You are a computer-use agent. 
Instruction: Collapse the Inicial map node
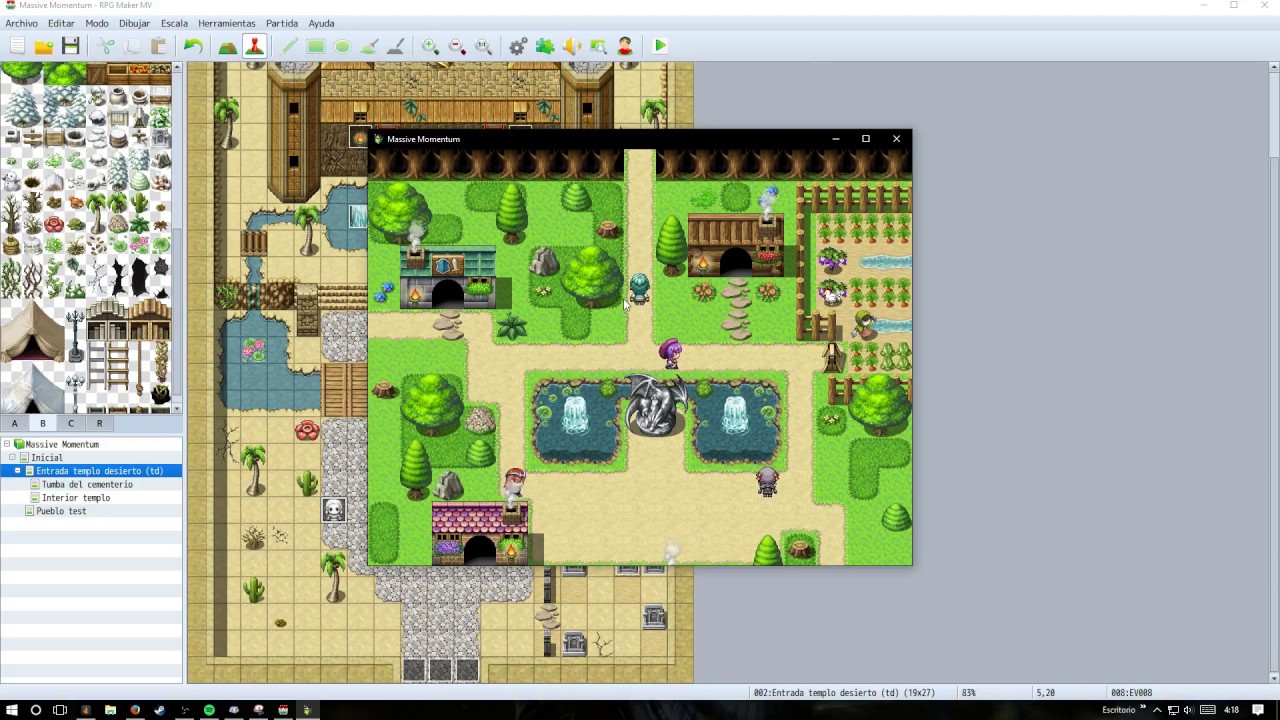click(x=13, y=457)
